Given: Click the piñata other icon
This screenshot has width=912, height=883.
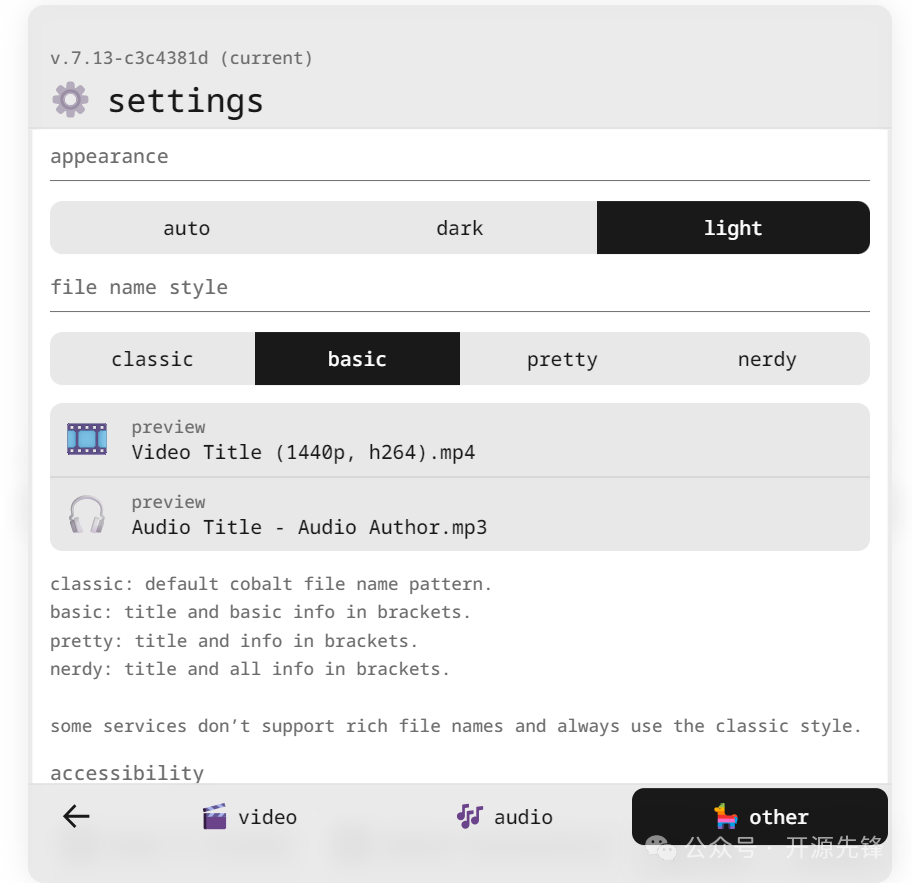Looking at the screenshot, I should click(x=726, y=816).
